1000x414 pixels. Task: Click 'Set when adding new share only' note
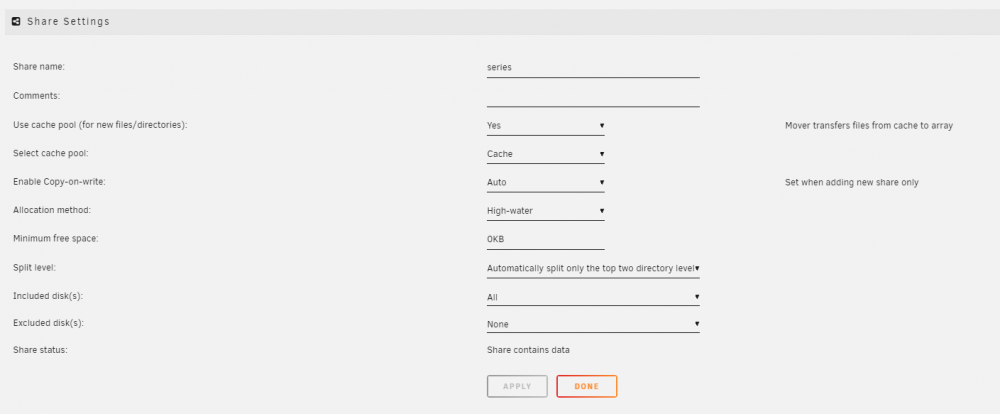tap(851, 182)
